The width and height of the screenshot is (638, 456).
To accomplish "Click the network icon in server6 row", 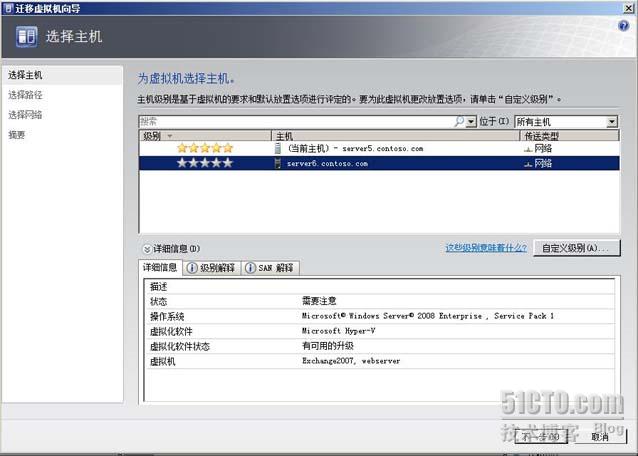I will point(528,164).
